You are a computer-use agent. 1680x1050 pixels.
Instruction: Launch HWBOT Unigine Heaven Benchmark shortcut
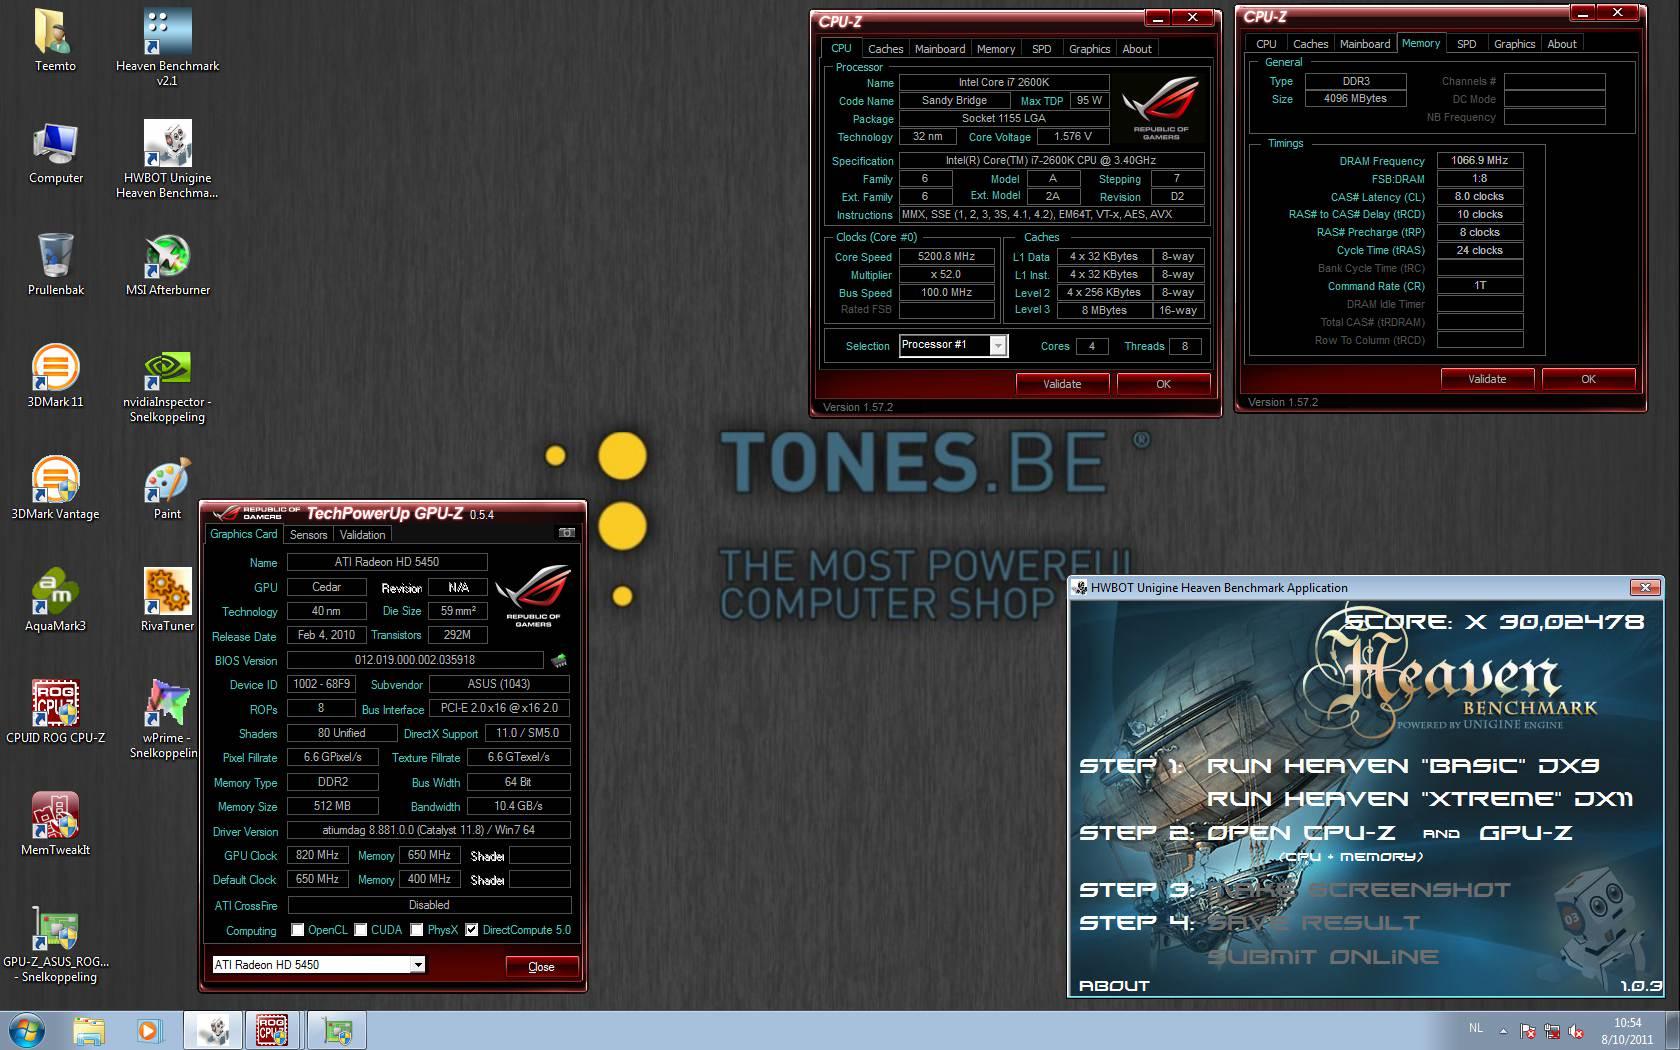[167, 158]
